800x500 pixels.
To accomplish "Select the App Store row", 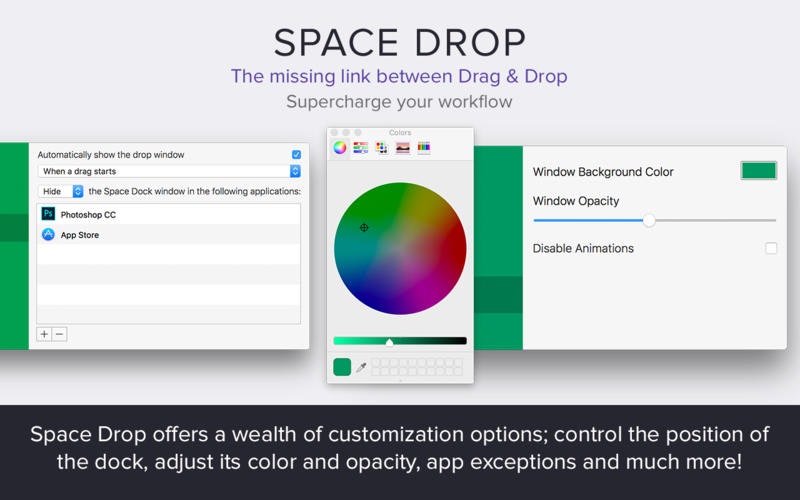I will 169,234.
